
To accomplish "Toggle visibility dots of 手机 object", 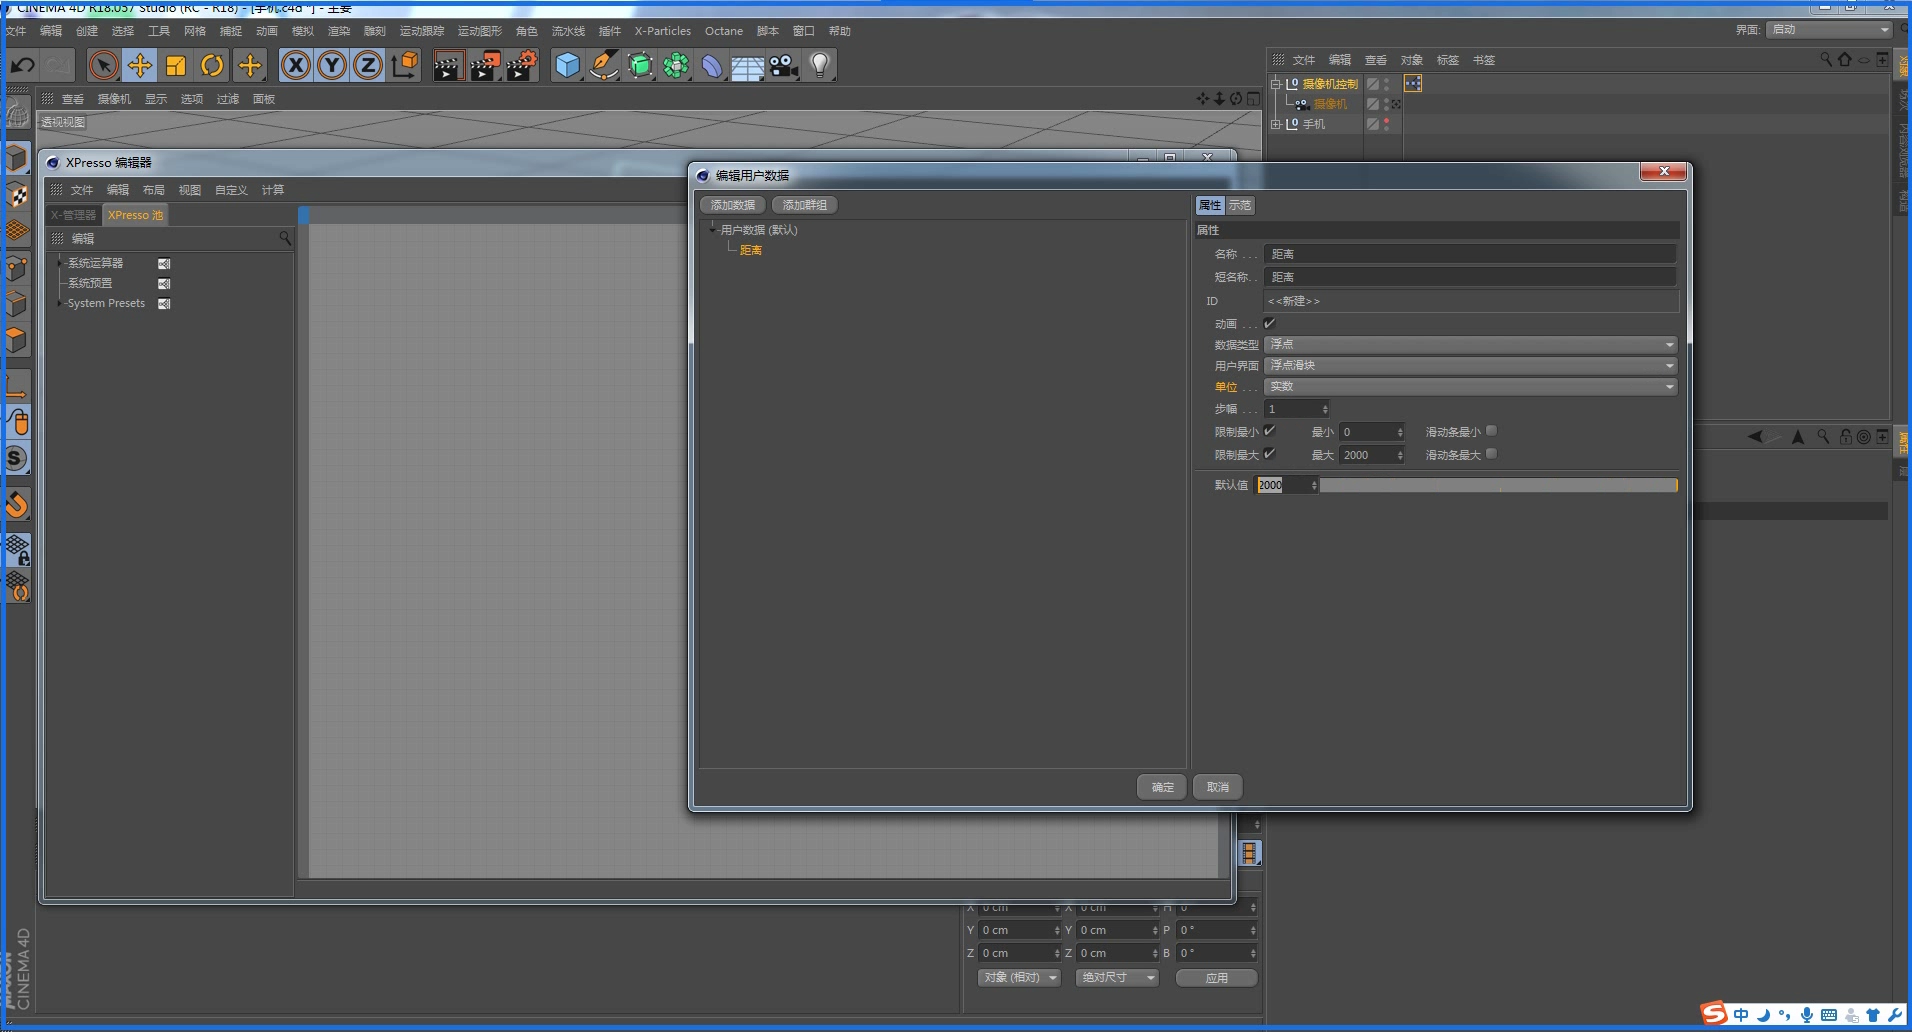I will click(x=1387, y=124).
